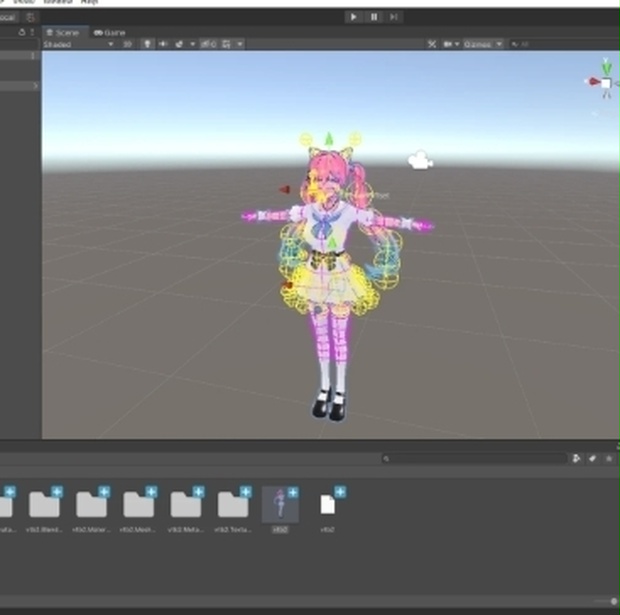Open the Gizmos dropdown
620x615 pixels.
click(x=483, y=44)
